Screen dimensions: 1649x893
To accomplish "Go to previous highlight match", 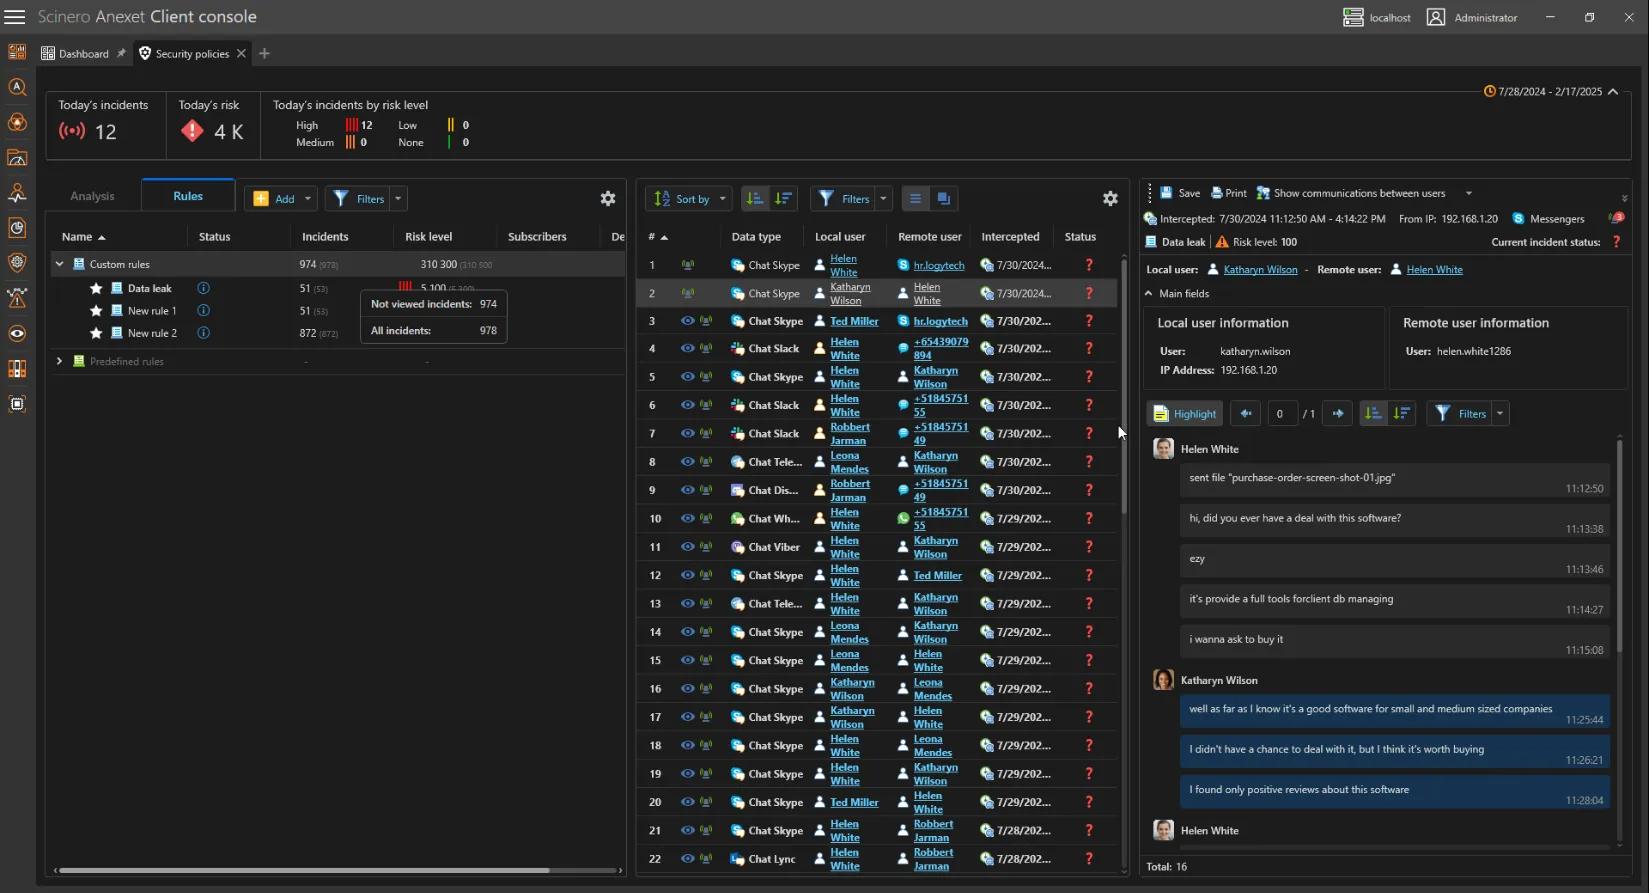I will tap(1246, 413).
